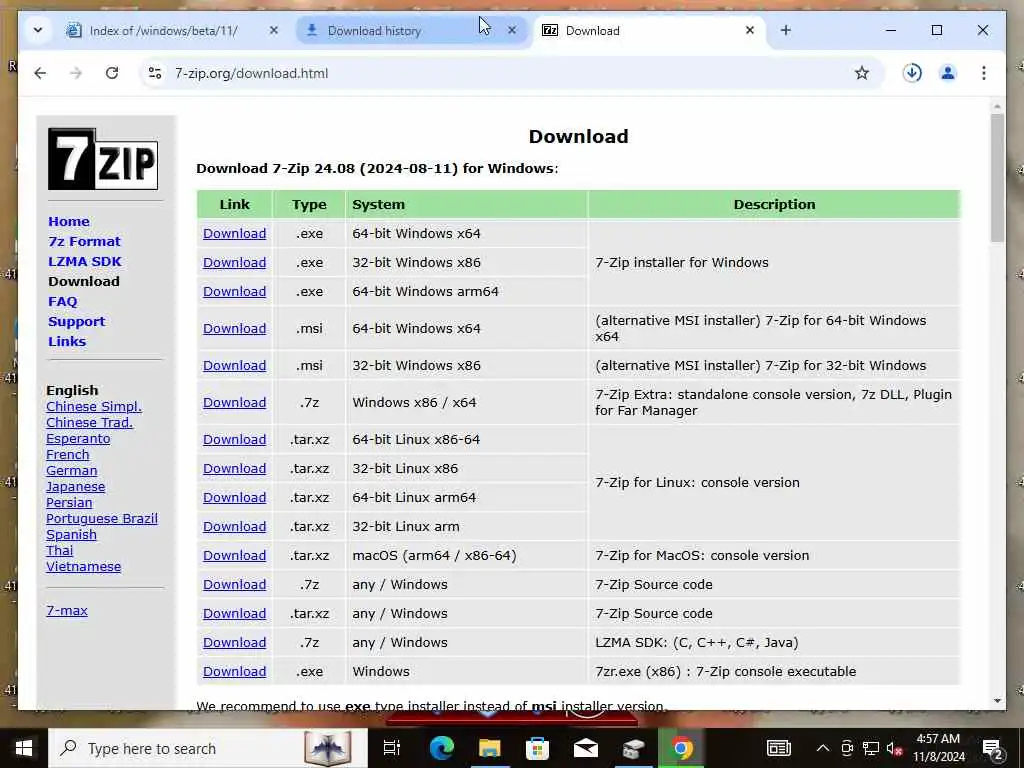Image resolution: width=1024 pixels, height=768 pixels.
Task: Open Task View on taskbar
Action: [x=391, y=748]
